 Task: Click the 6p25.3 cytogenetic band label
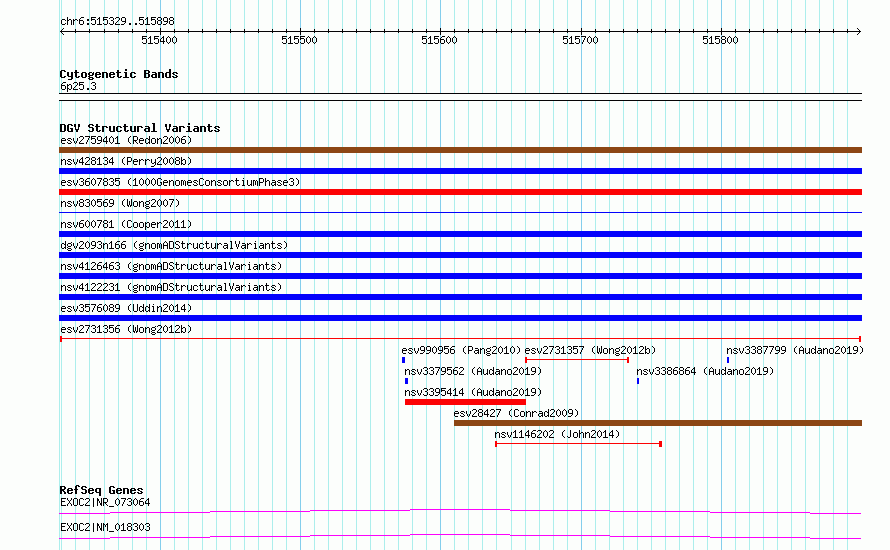coord(78,86)
